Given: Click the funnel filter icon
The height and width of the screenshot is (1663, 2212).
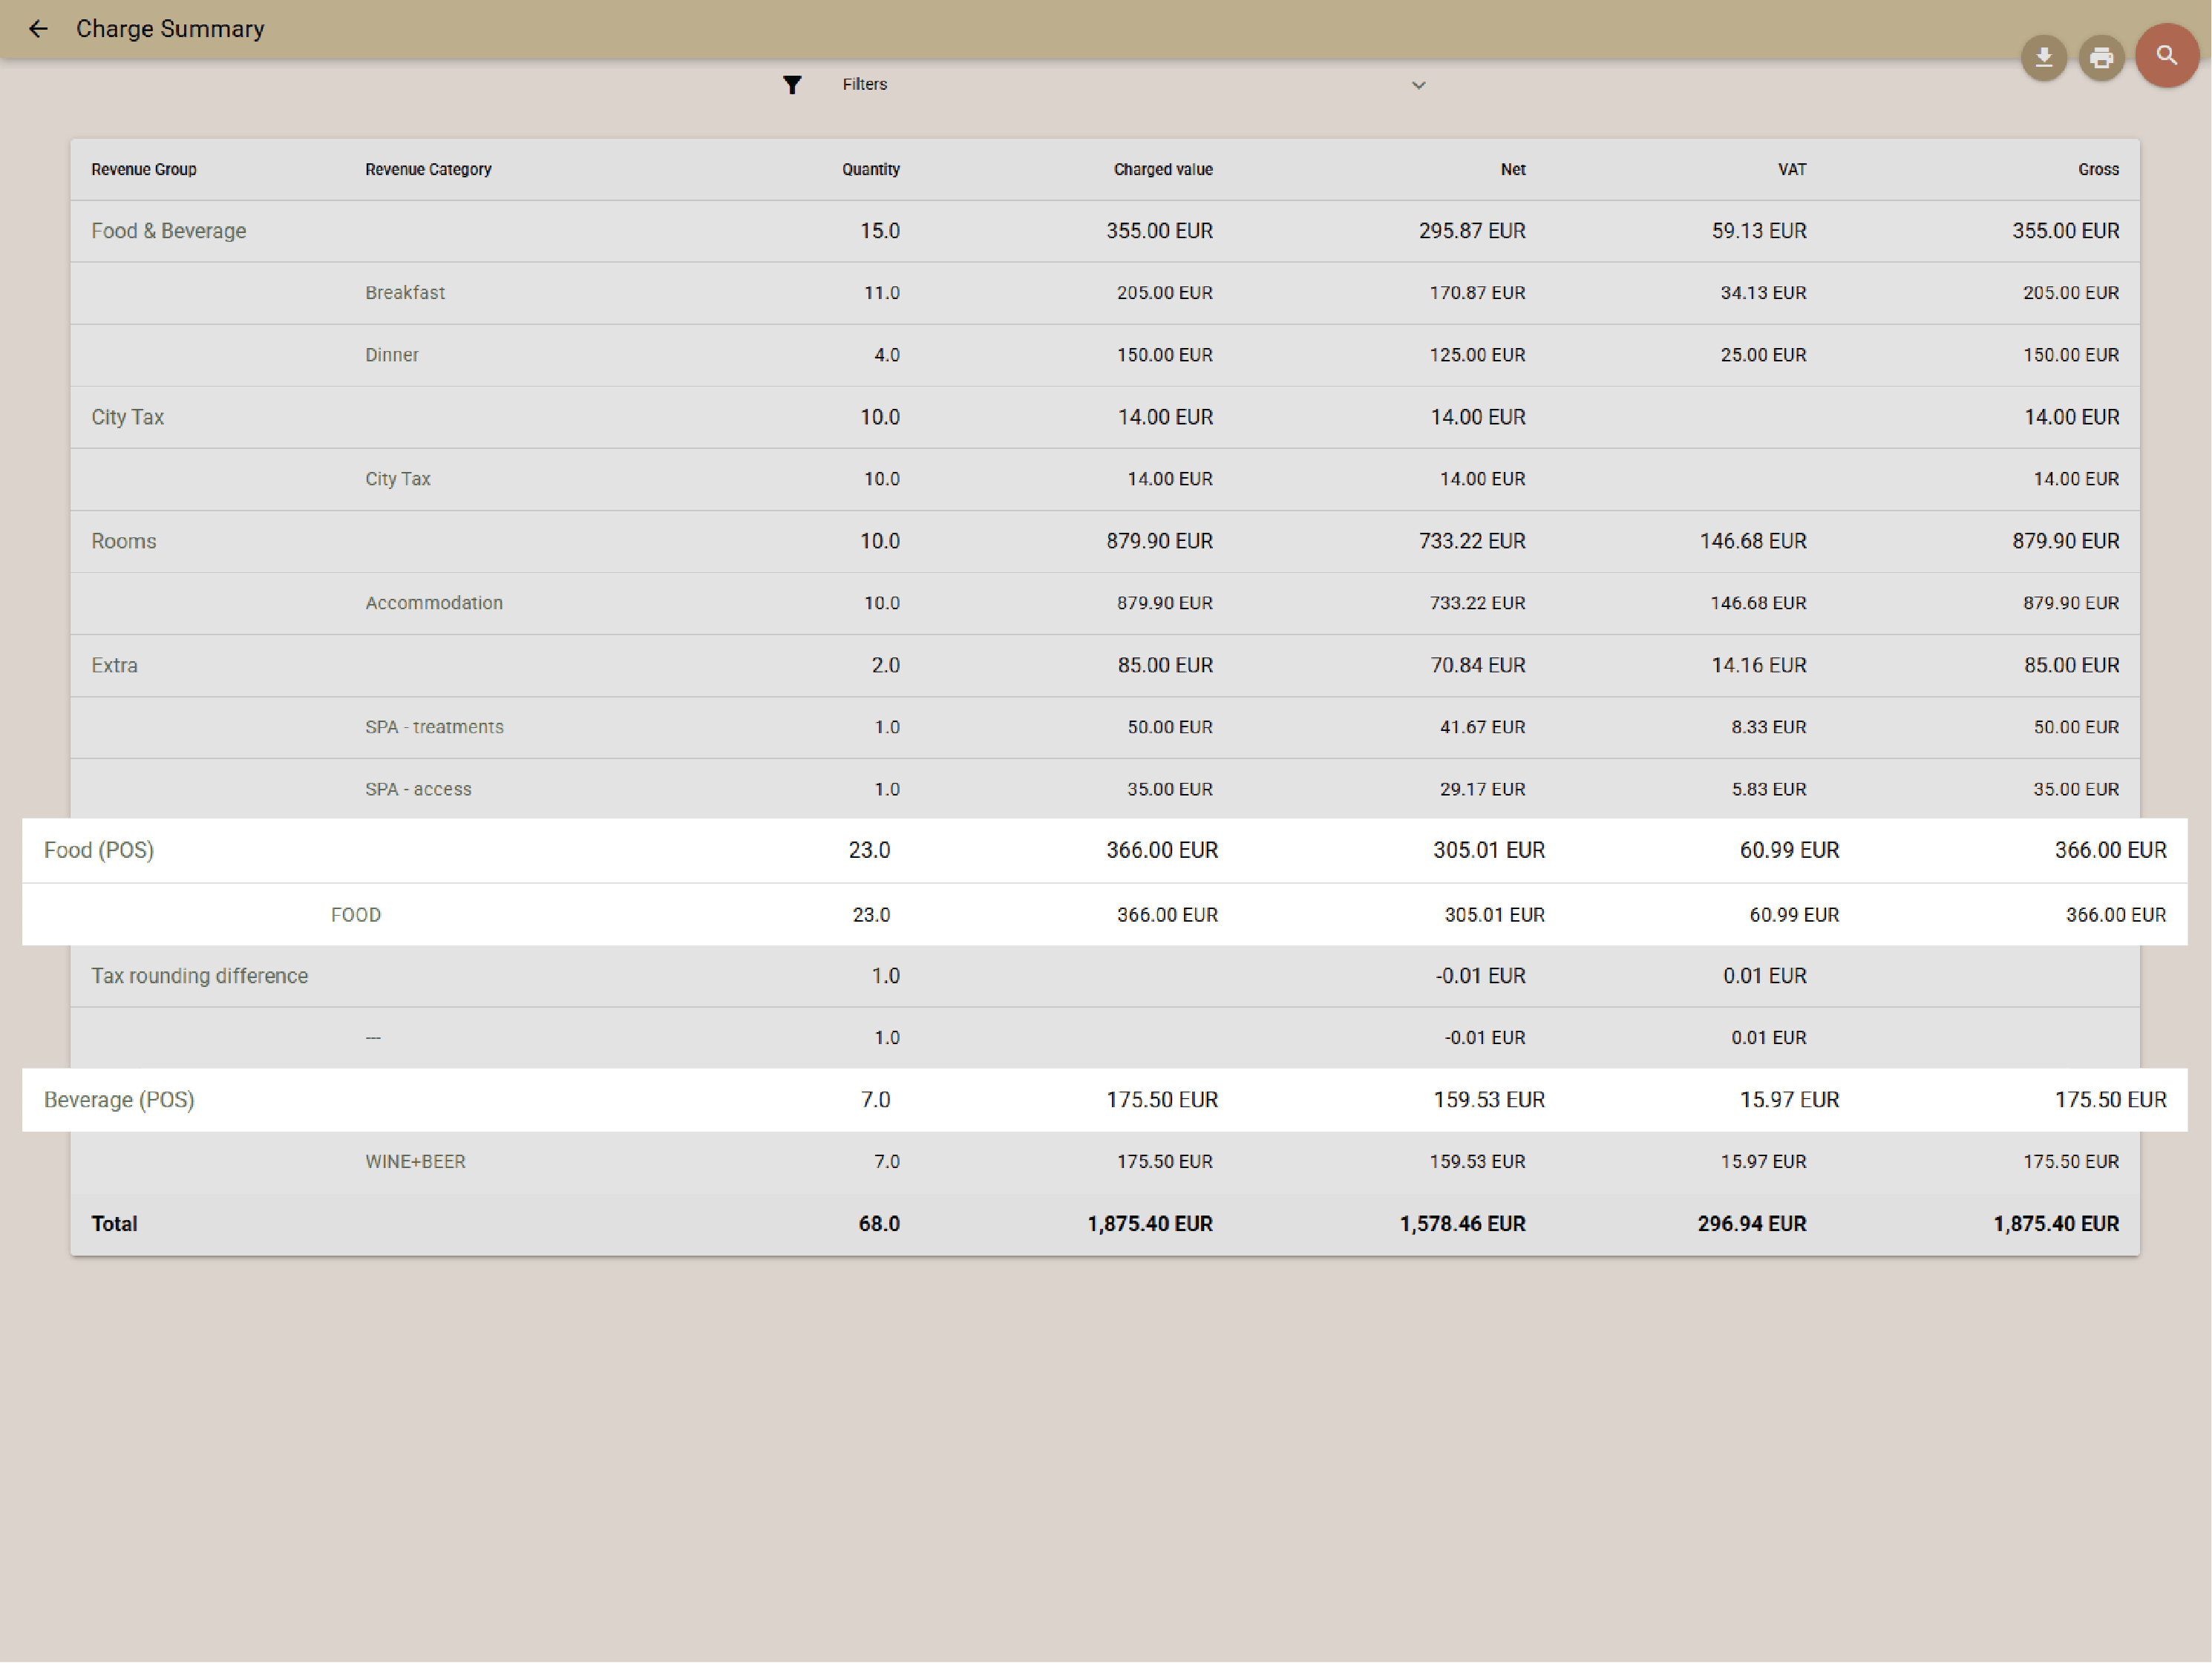Looking at the screenshot, I should pos(791,85).
